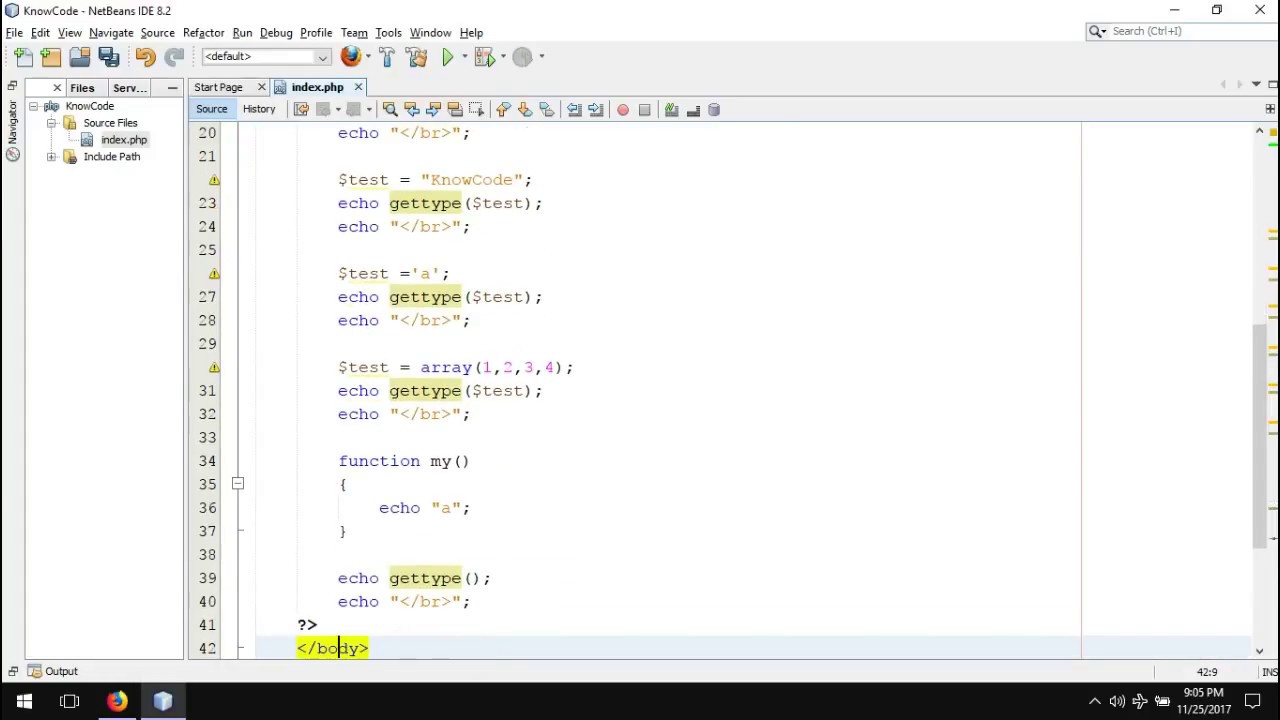The image size is (1280, 720).
Task: Open the dropdown arrow beside Profile Project
Action: tap(541, 57)
